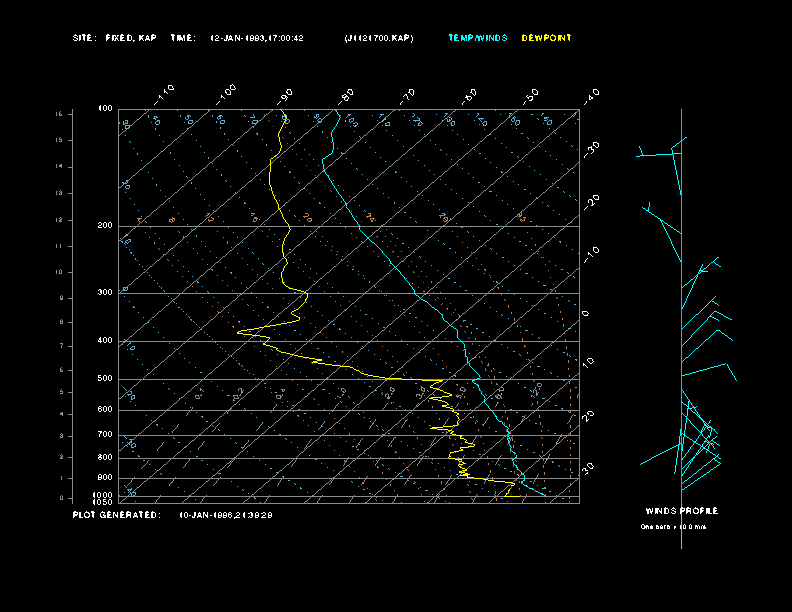The image size is (792, 612).
Task: Click the "300" pressure level label
Action: tap(105, 292)
